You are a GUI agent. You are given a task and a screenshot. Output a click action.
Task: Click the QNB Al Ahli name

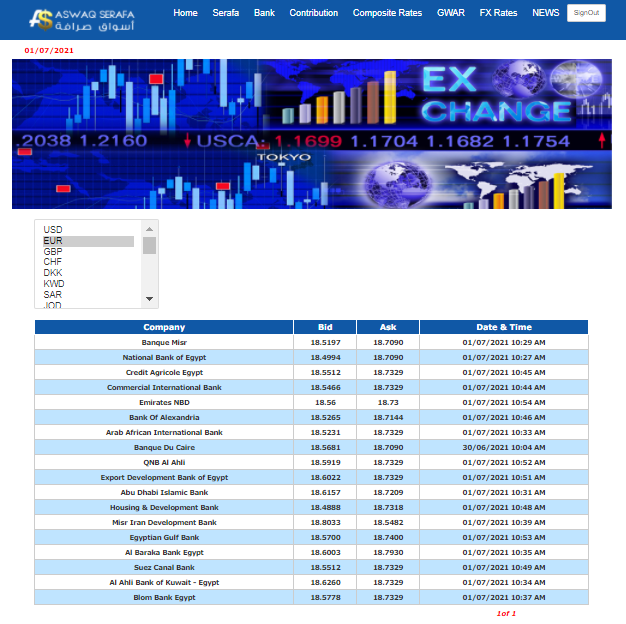164,462
